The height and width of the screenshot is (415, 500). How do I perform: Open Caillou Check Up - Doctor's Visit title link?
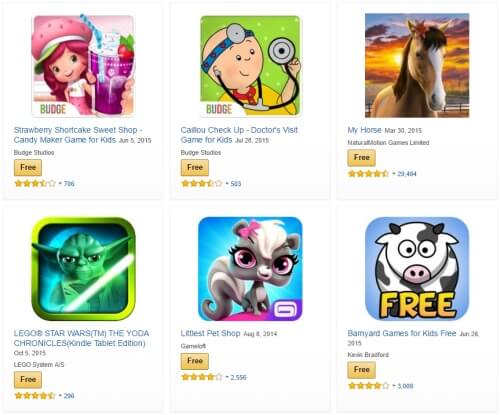click(x=239, y=135)
